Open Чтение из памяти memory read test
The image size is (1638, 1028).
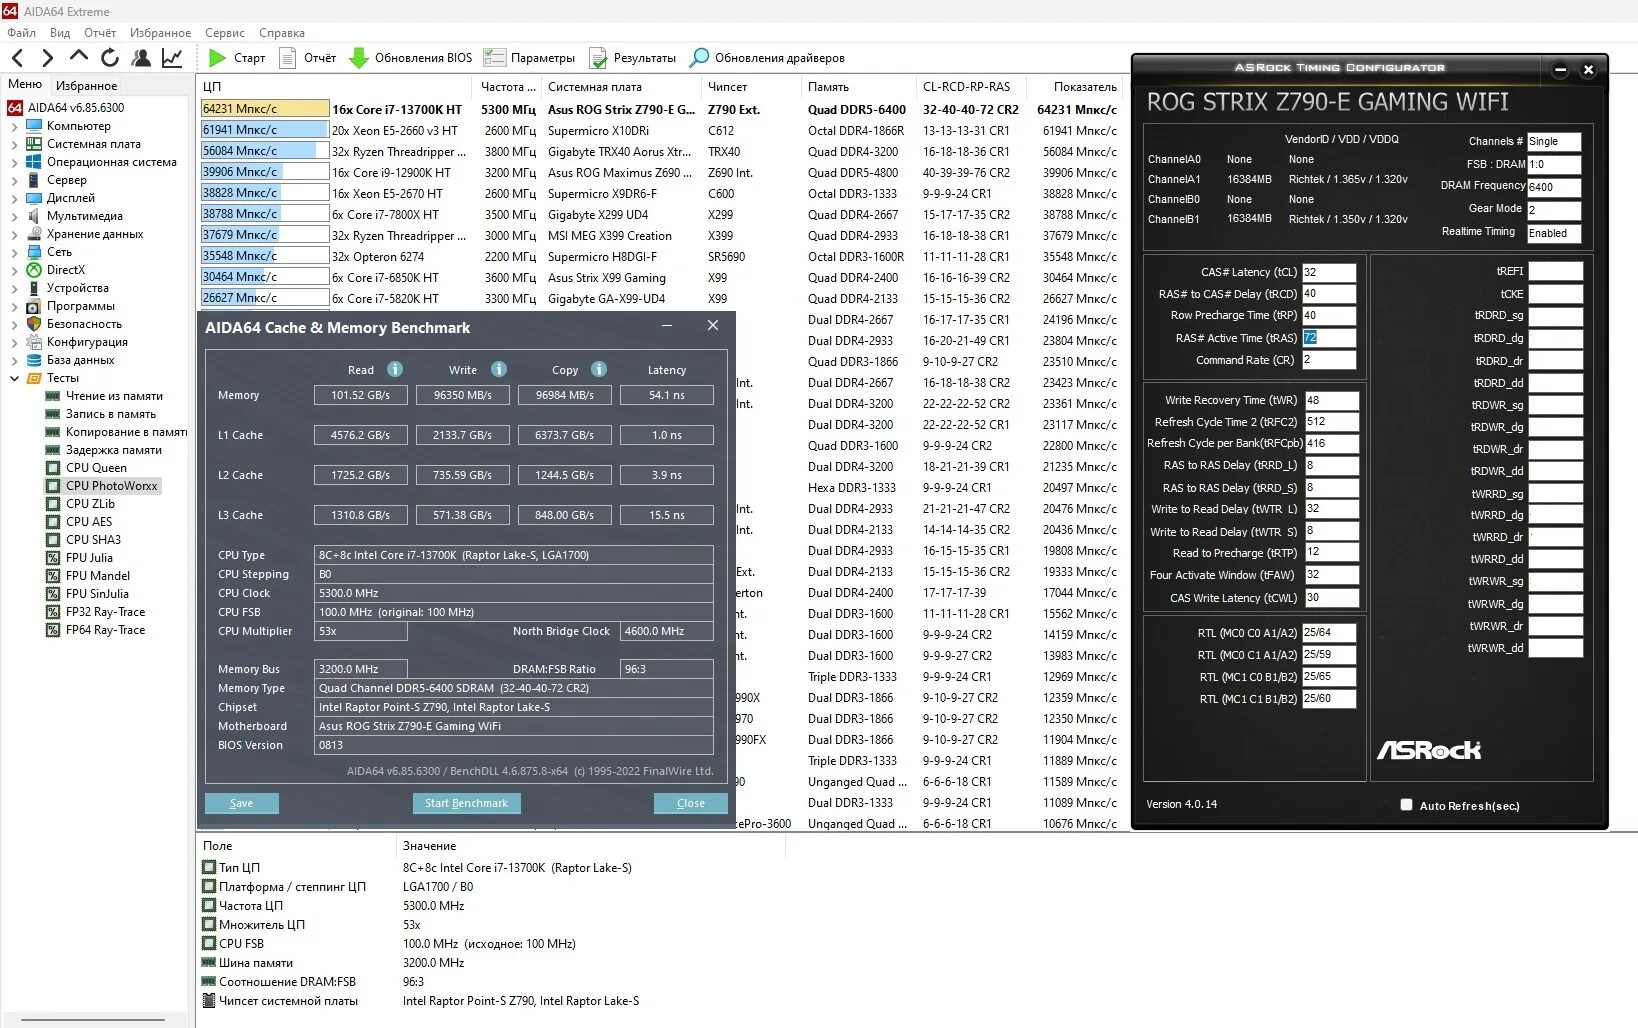114,396
